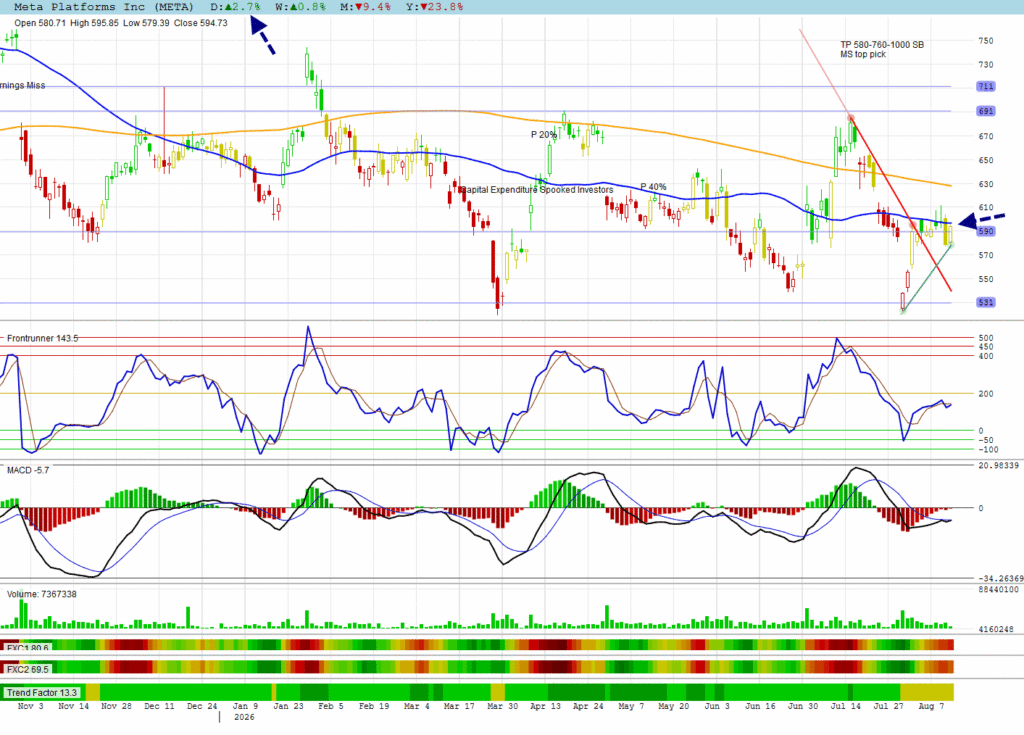
Task: Click the Mar 4 date label
Action: point(417,706)
